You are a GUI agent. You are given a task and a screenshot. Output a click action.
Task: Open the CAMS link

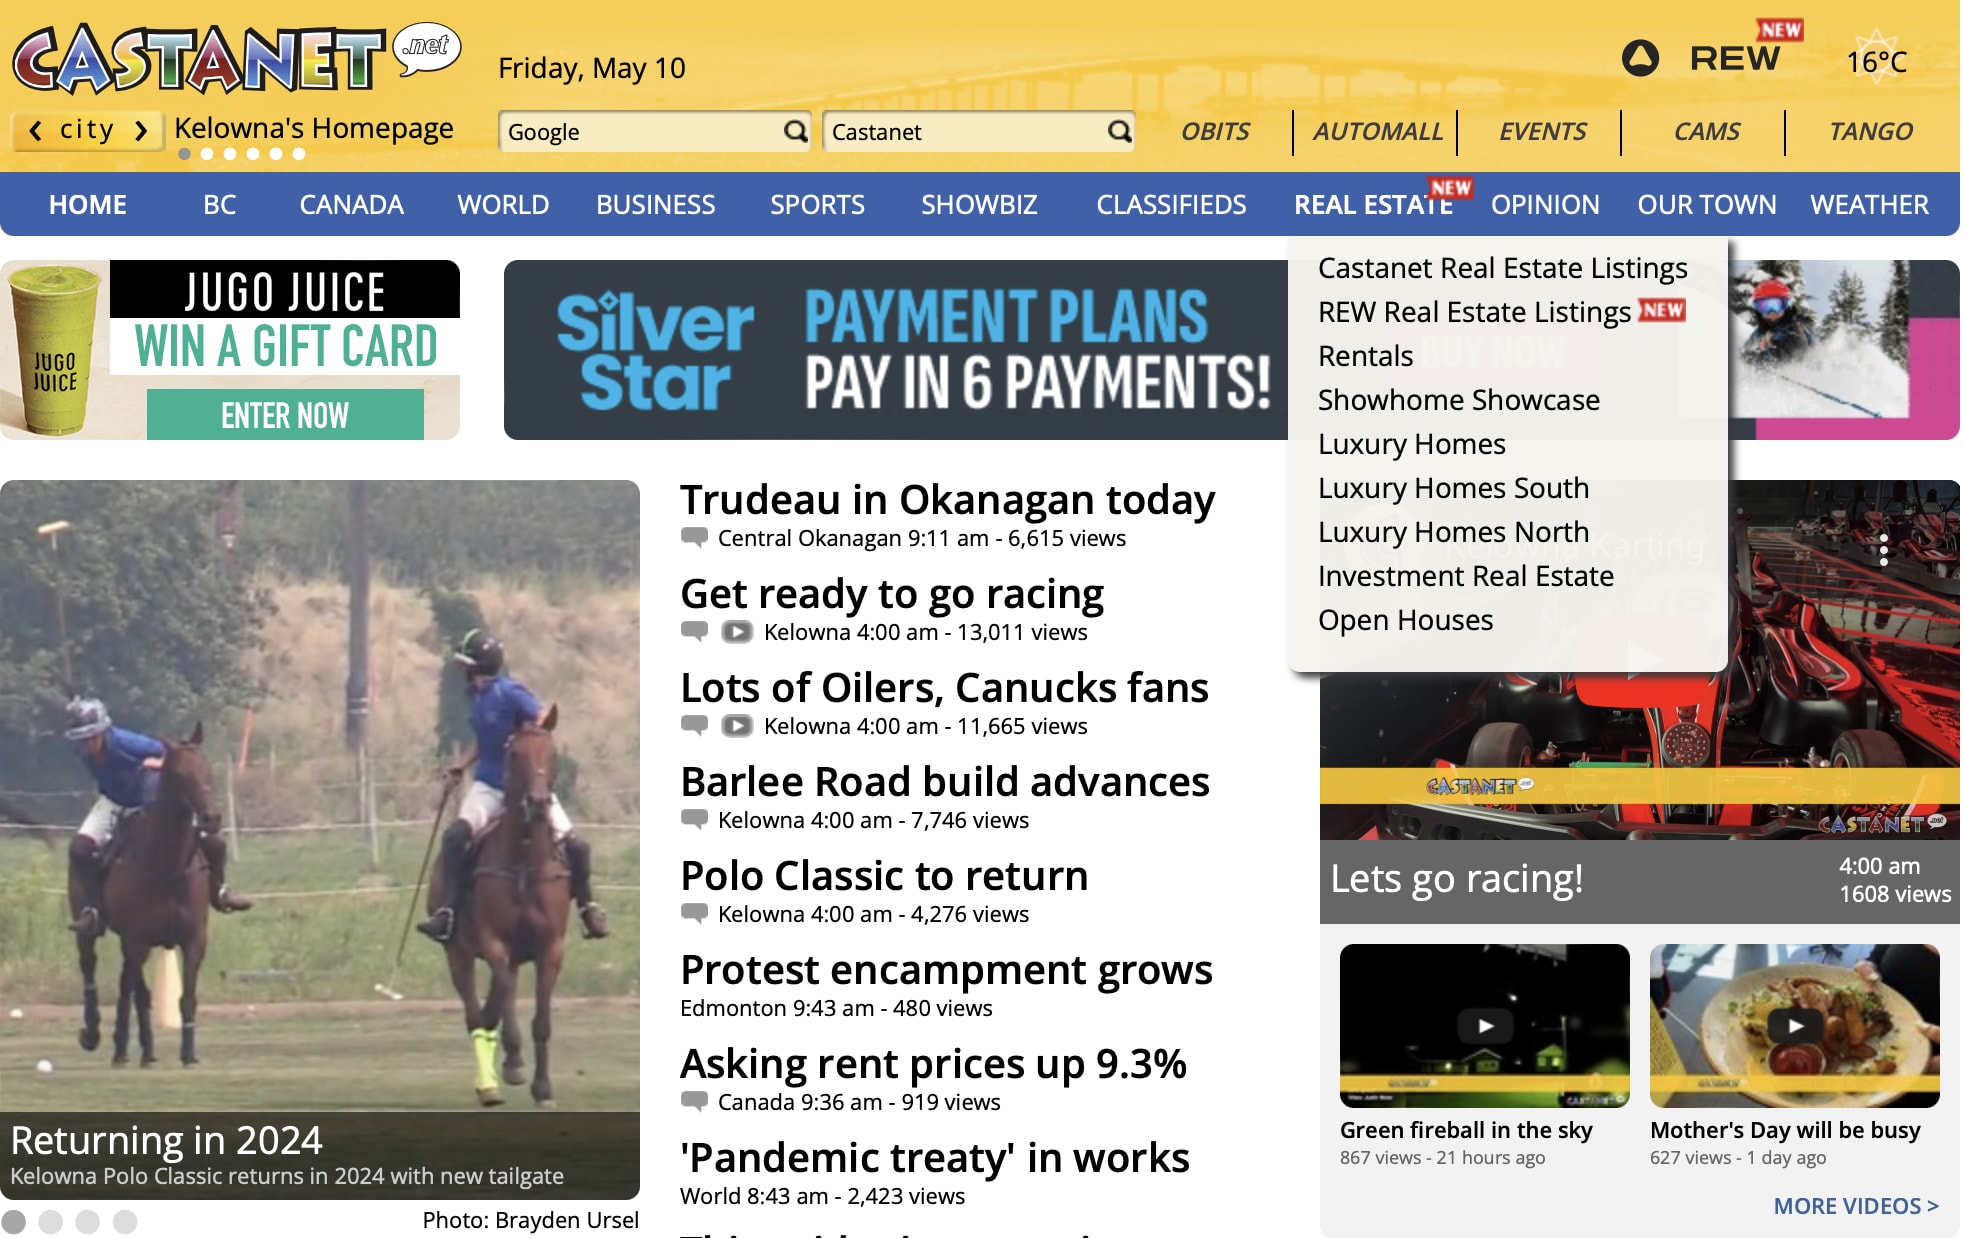point(1706,131)
